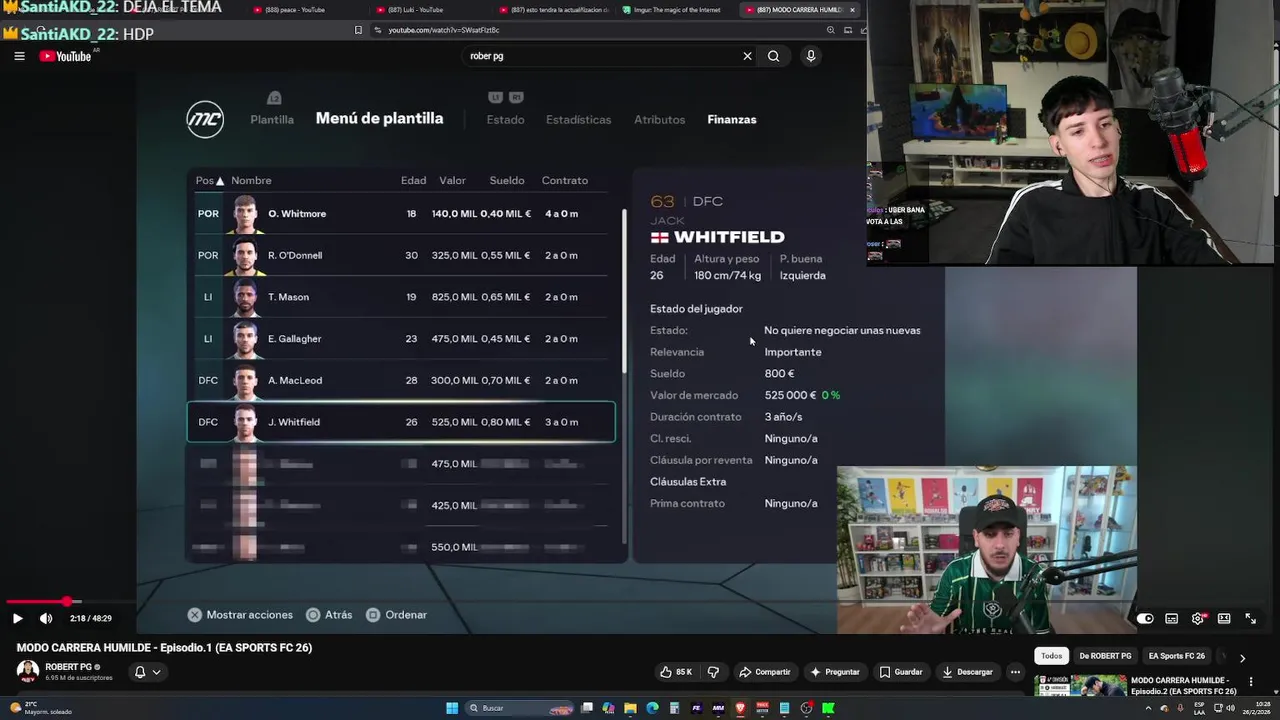The width and height of the screenshot is (1280, 720).
Task: Select the R. O'Donnell player row
Action: coord(401,255)
